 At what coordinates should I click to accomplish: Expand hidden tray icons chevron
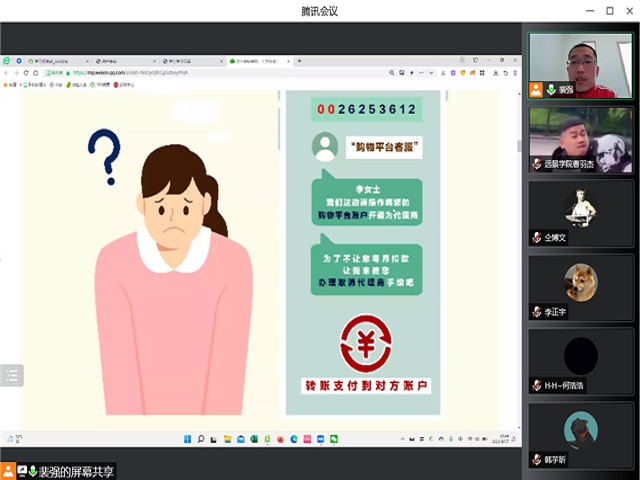402,439
